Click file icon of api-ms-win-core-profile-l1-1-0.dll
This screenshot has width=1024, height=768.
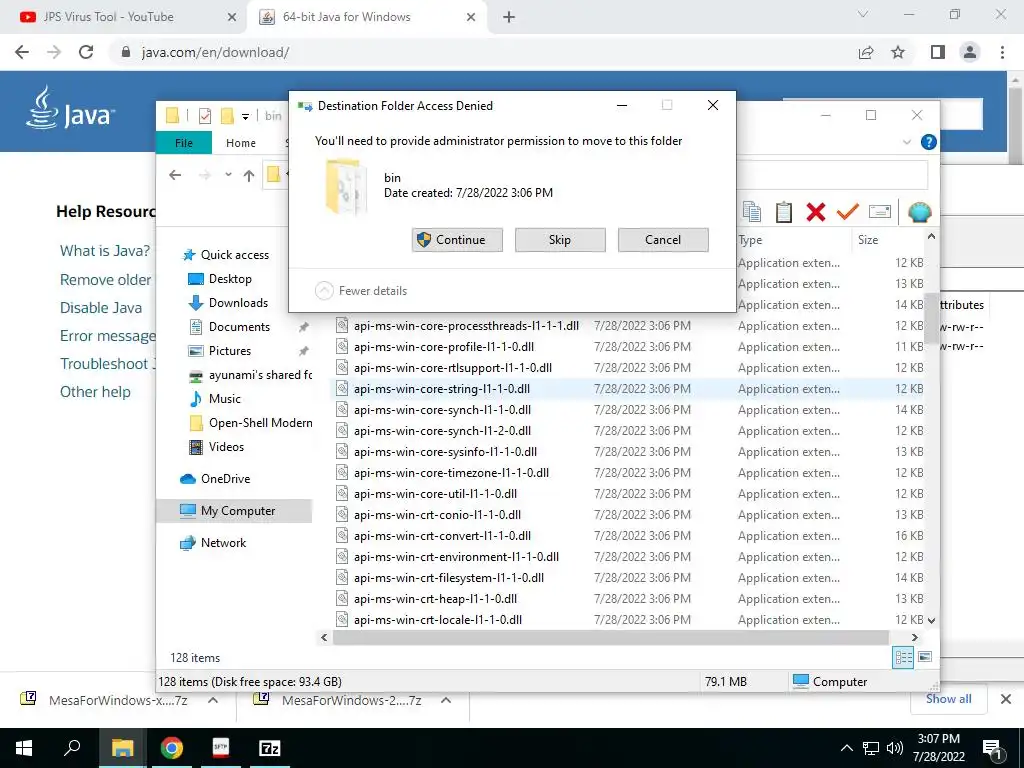point(342,347)
